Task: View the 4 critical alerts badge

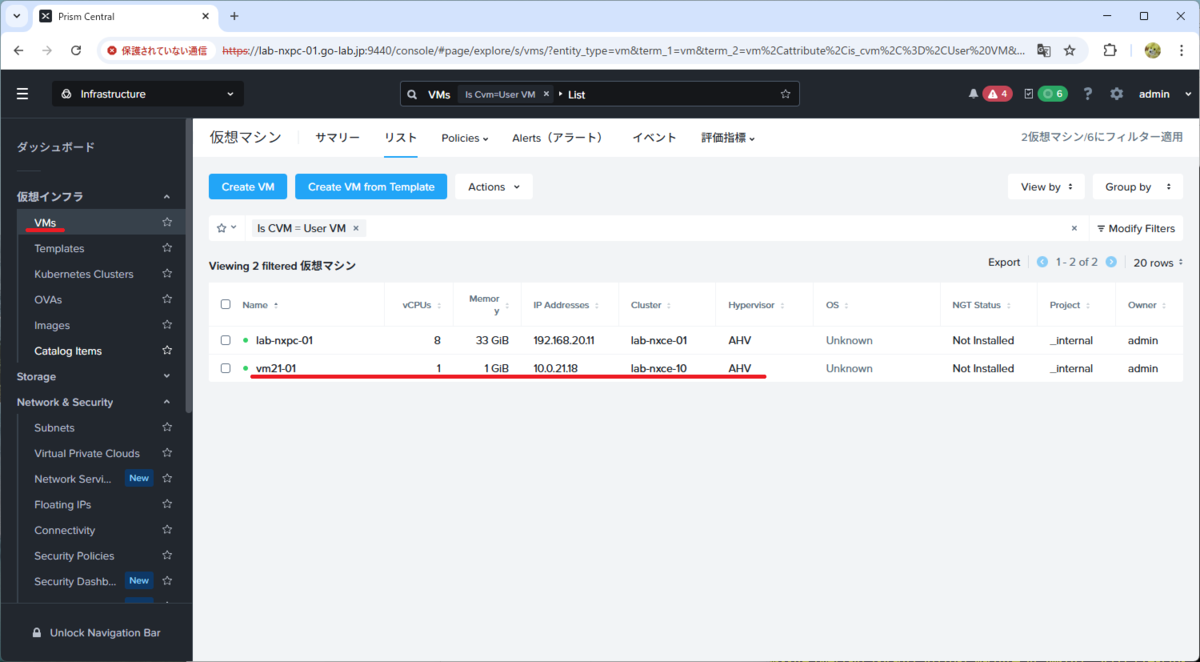Action: (998, 94)
